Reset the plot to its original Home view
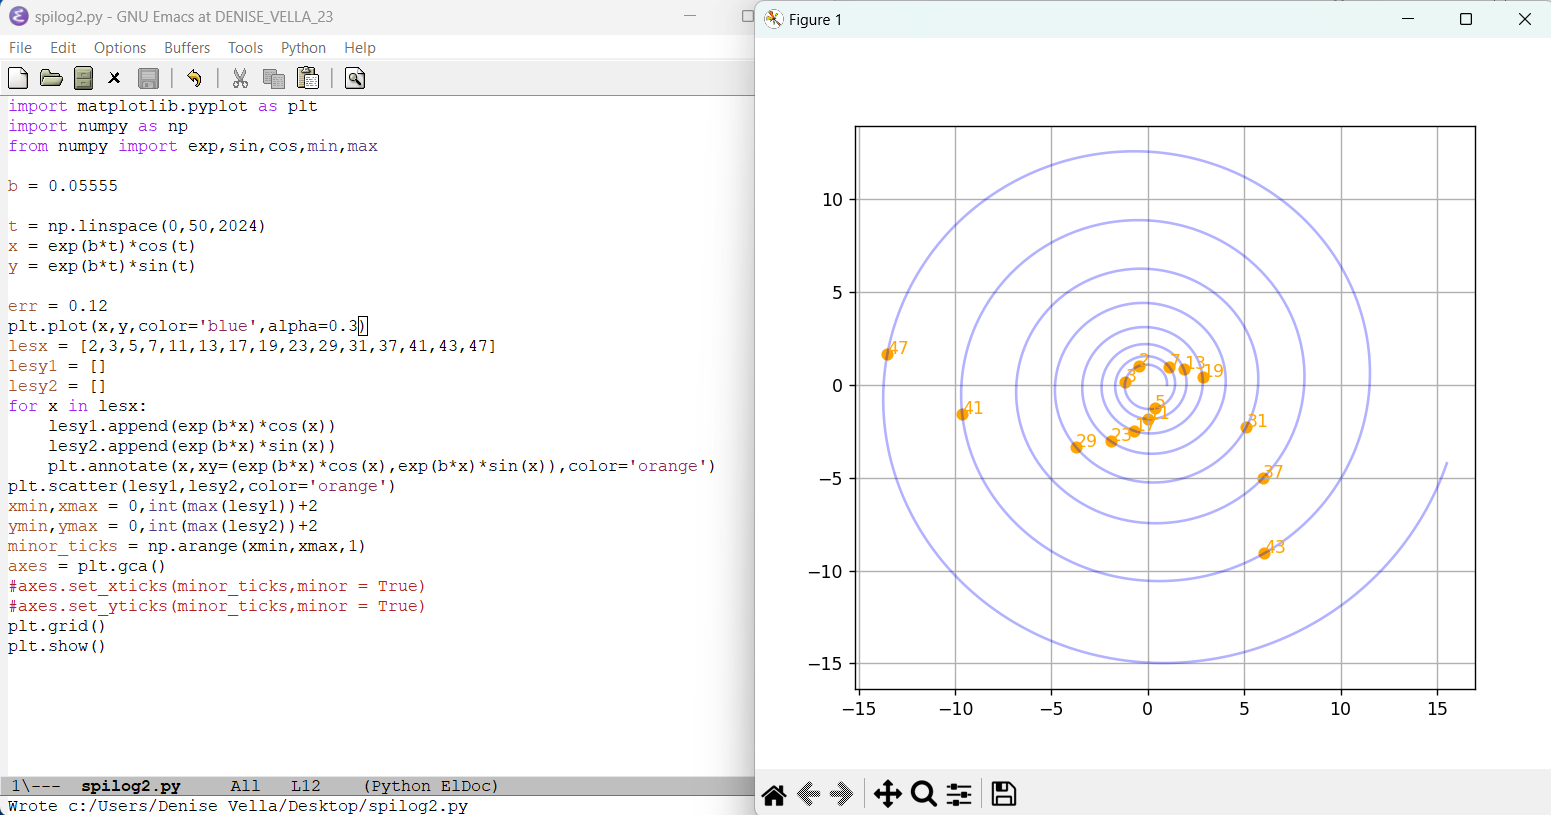Viewport: 1551px width, 815px height. (x=773, y=794)
